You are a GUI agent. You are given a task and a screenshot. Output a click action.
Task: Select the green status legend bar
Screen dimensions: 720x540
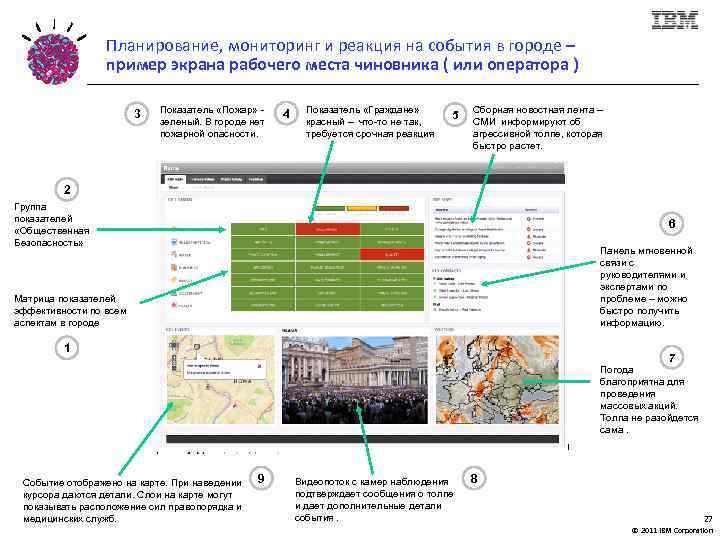[330, 208]
